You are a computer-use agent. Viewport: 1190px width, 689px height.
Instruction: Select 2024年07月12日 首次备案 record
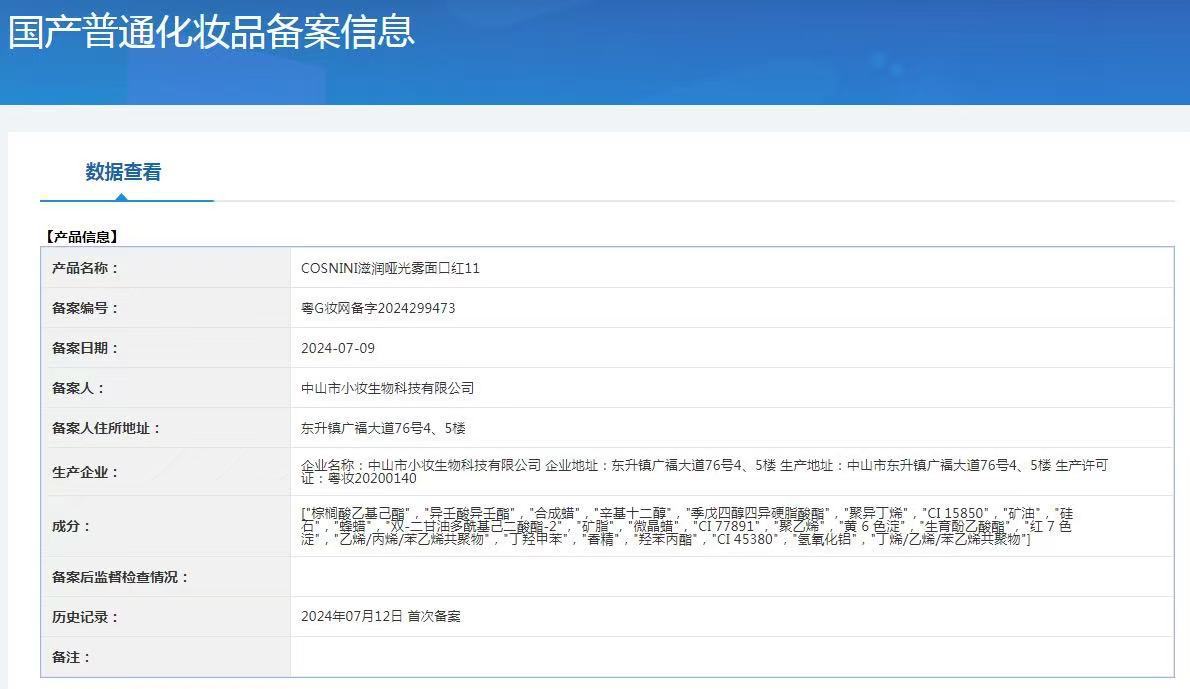coord(380,617)
